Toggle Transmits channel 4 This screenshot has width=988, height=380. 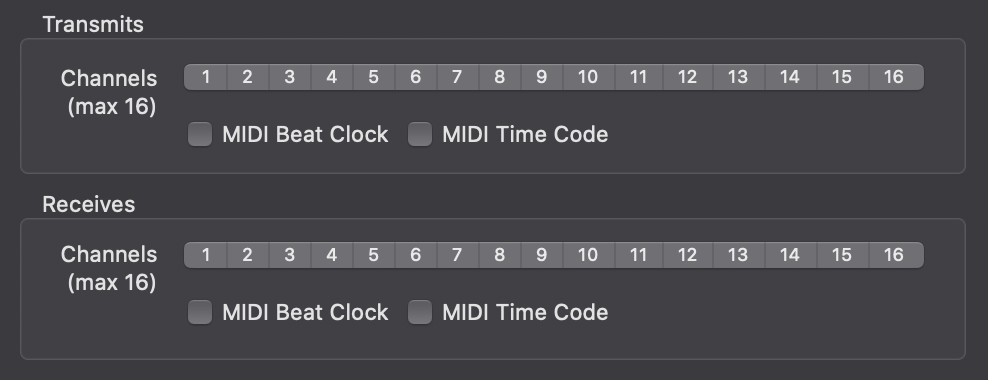[332, 77]
